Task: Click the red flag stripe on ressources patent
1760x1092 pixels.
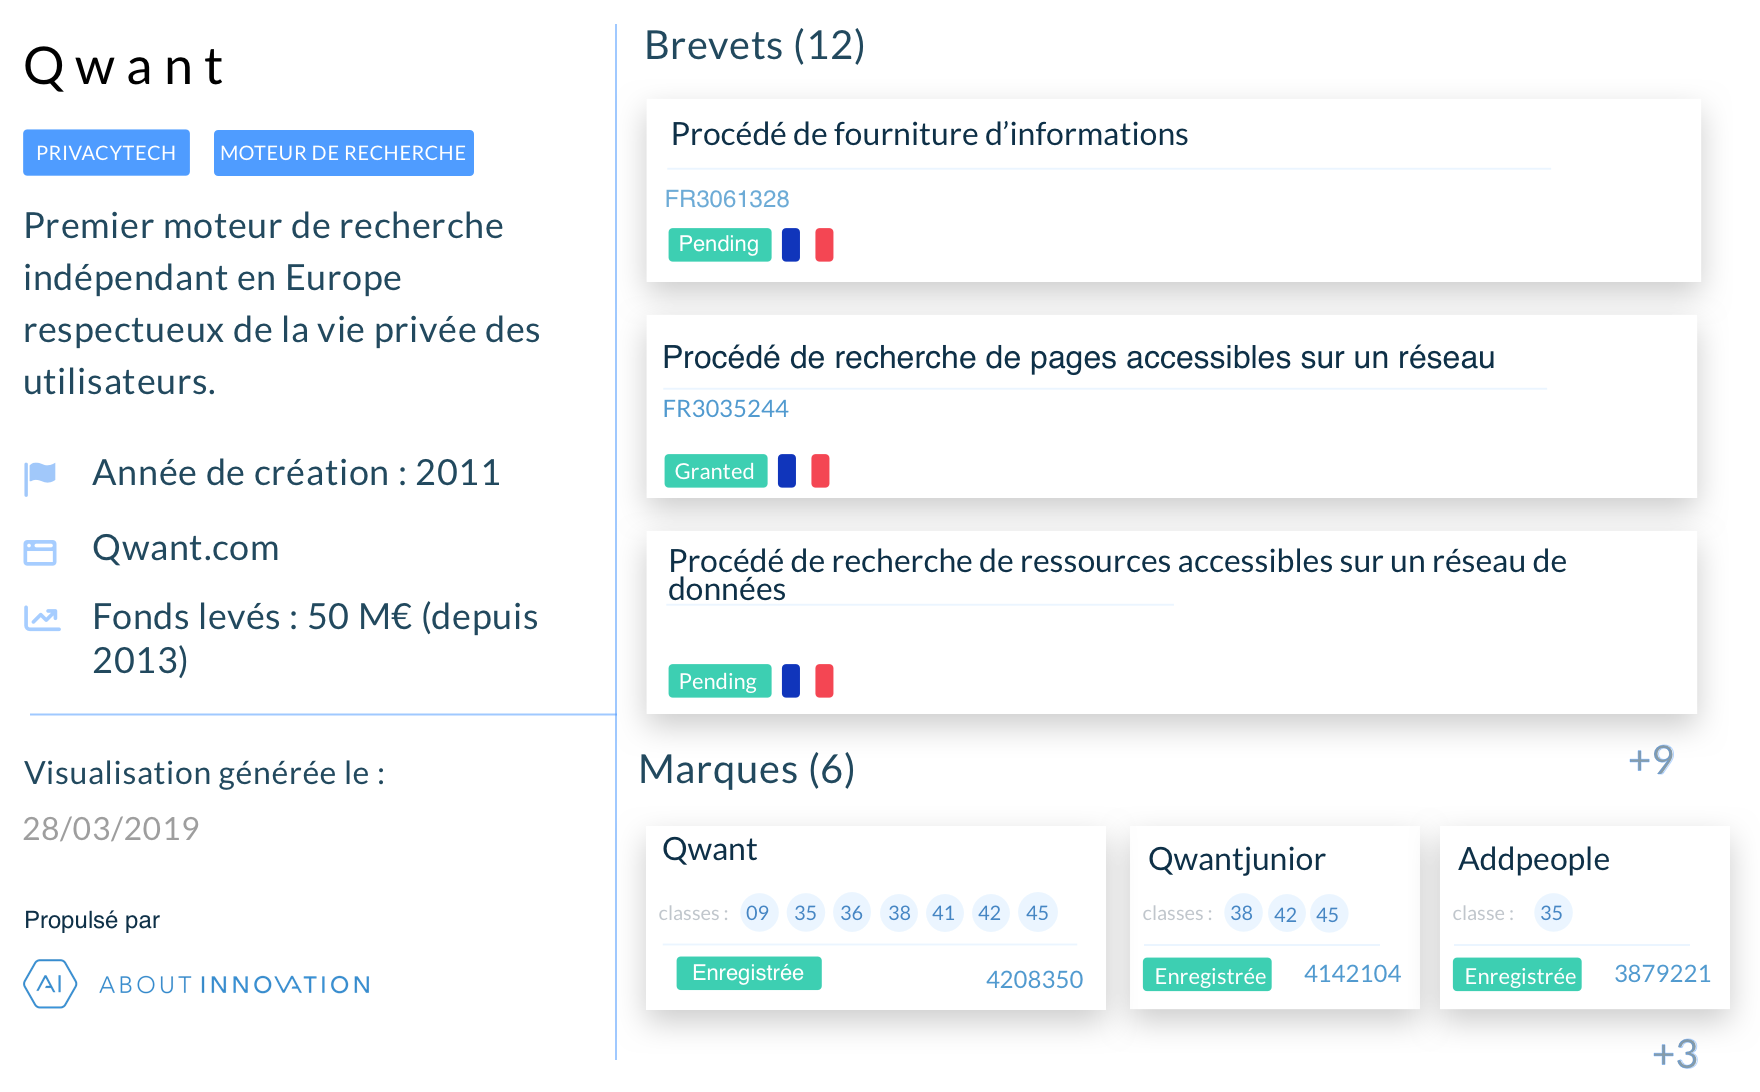Action: point(824,681)
